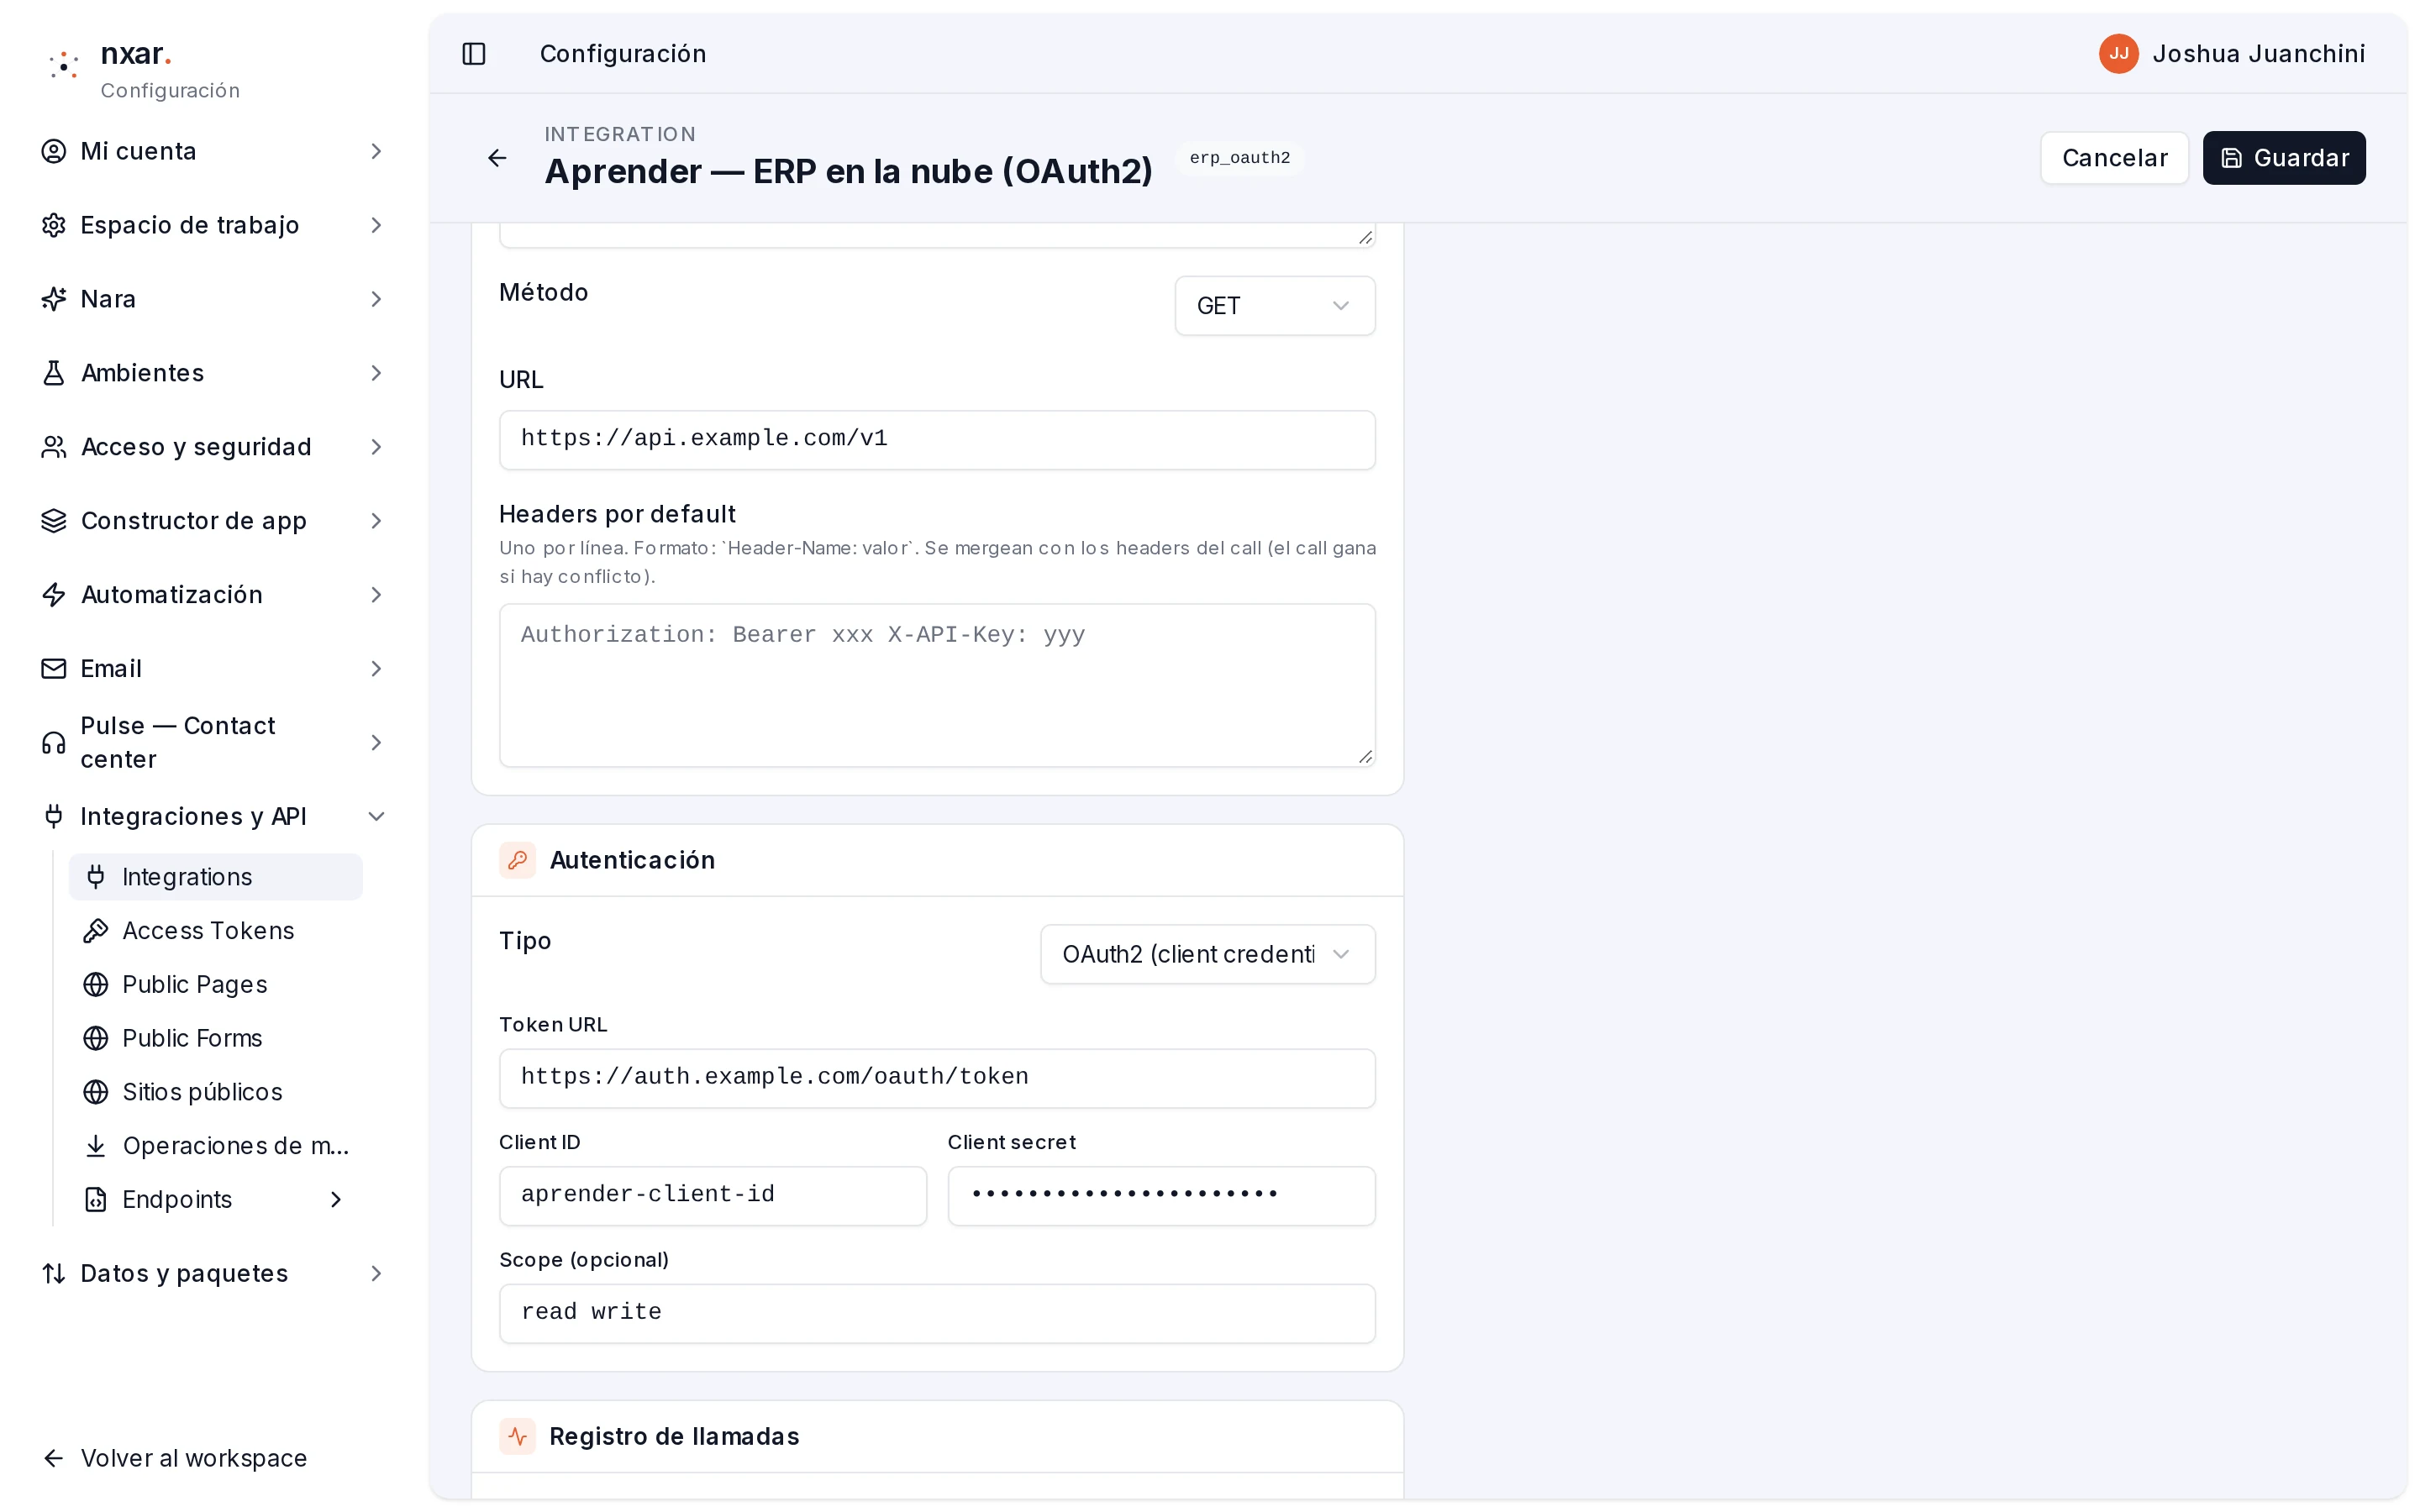The height and width of the screenshot is (1512, 2420).
Task: Click the Datos y paquetes arrows icon
Action: click(x=54, y=1273)
